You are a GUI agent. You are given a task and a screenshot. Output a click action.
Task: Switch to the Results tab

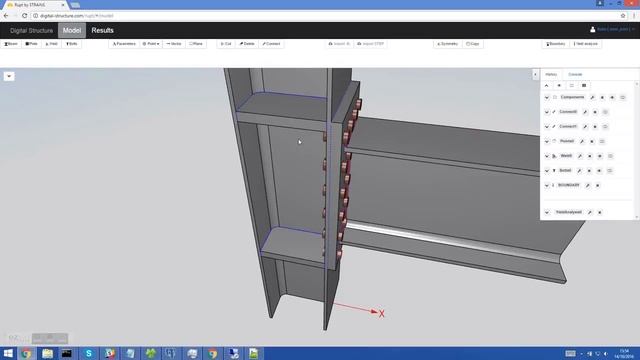102,30
